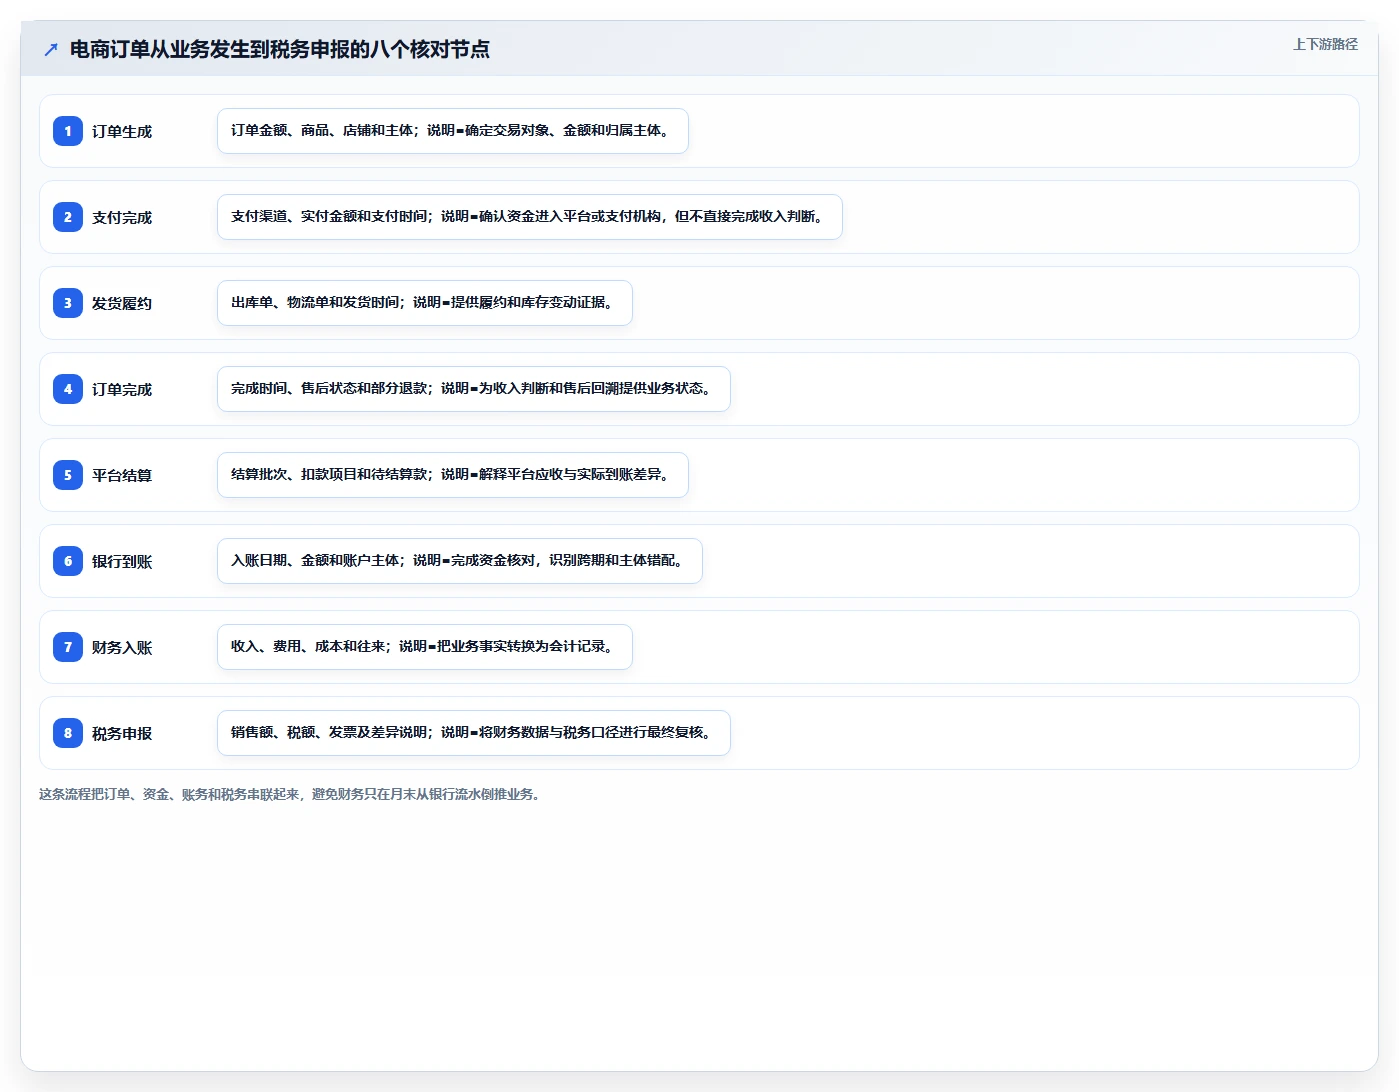Click the step 2 number badge
This screenshot has width=1399, height=1092.
tap(68, 217)
